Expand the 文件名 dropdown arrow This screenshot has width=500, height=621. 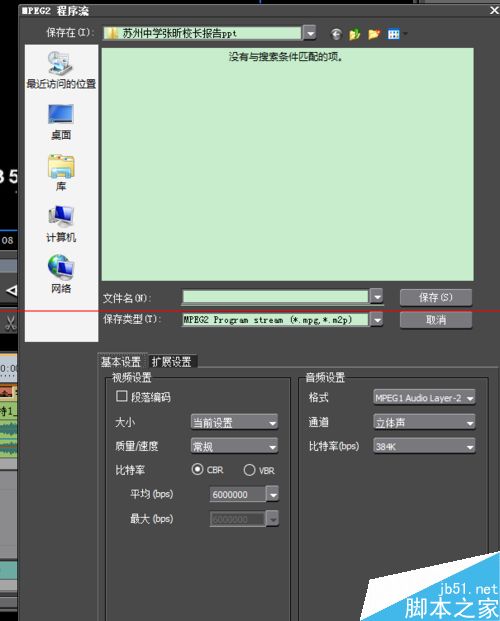377,296
